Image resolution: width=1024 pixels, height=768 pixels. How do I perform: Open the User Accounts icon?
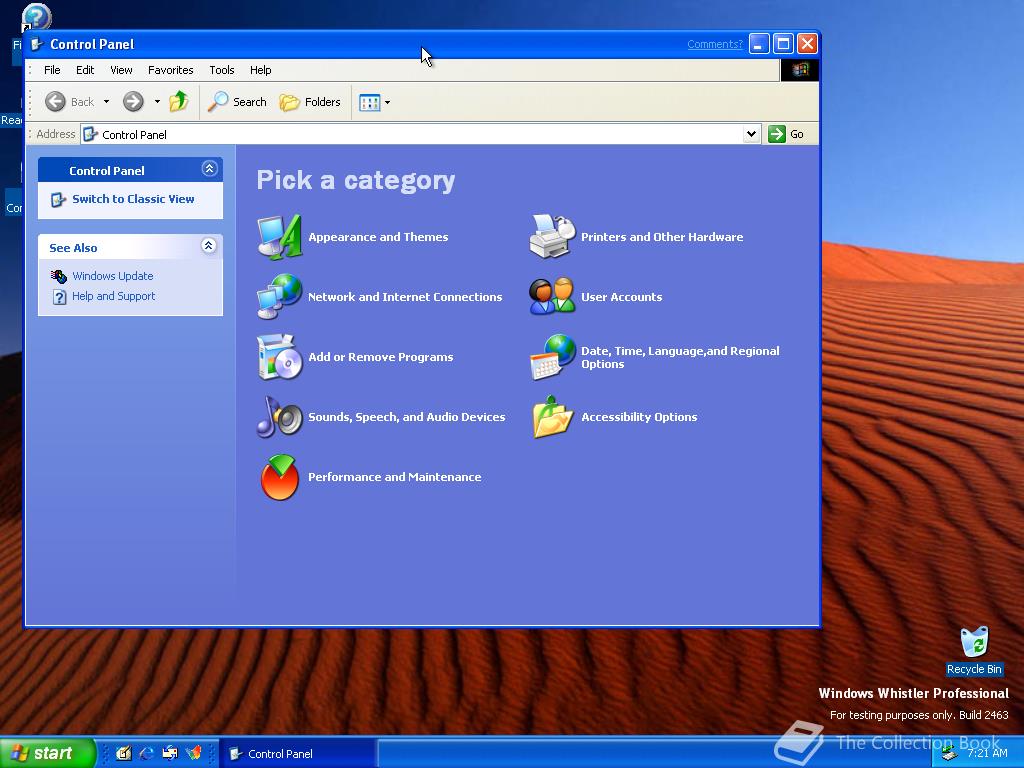(x=552, y=296)
